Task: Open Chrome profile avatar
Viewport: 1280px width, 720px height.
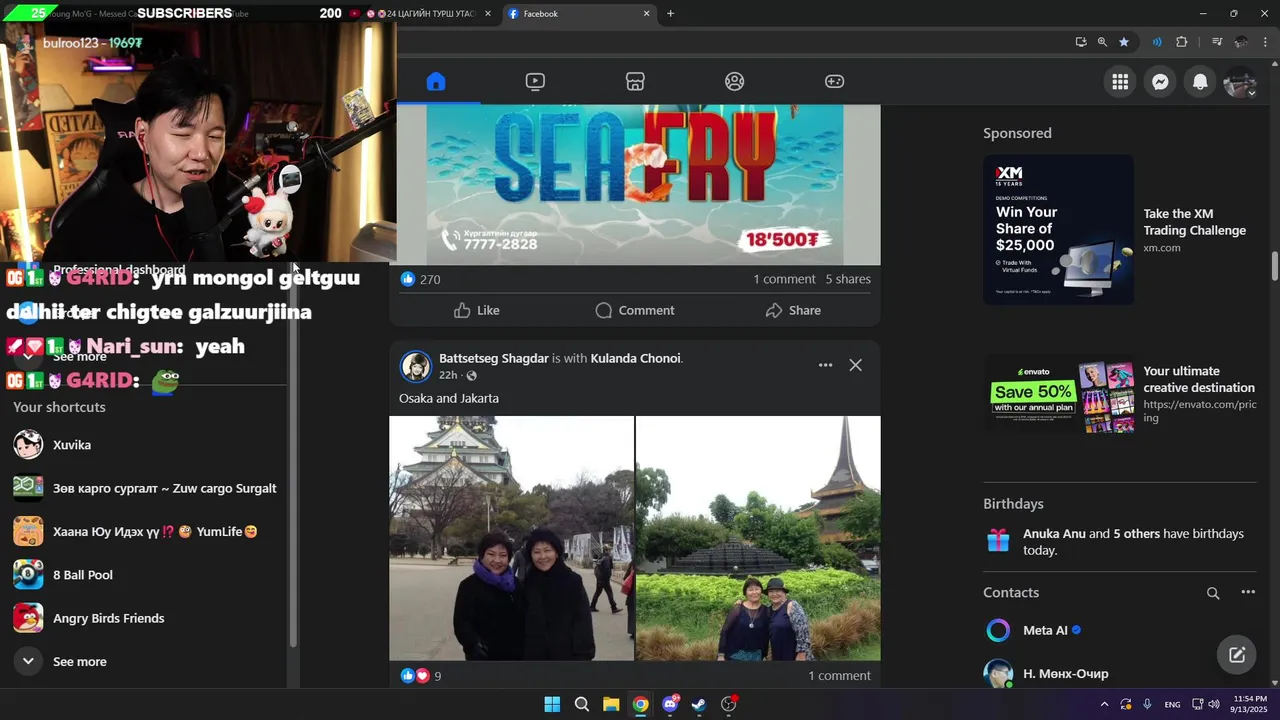Action: pos(1241,42)
